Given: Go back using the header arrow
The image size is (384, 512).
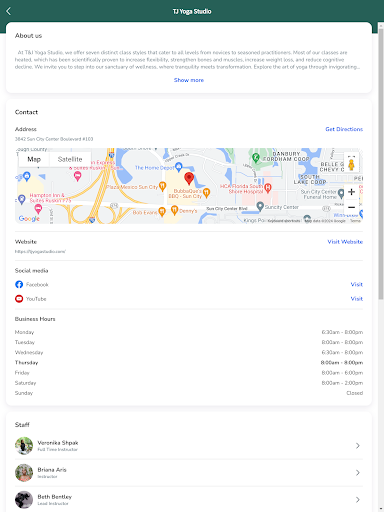Looking at the screenshot, I should 9,11.
